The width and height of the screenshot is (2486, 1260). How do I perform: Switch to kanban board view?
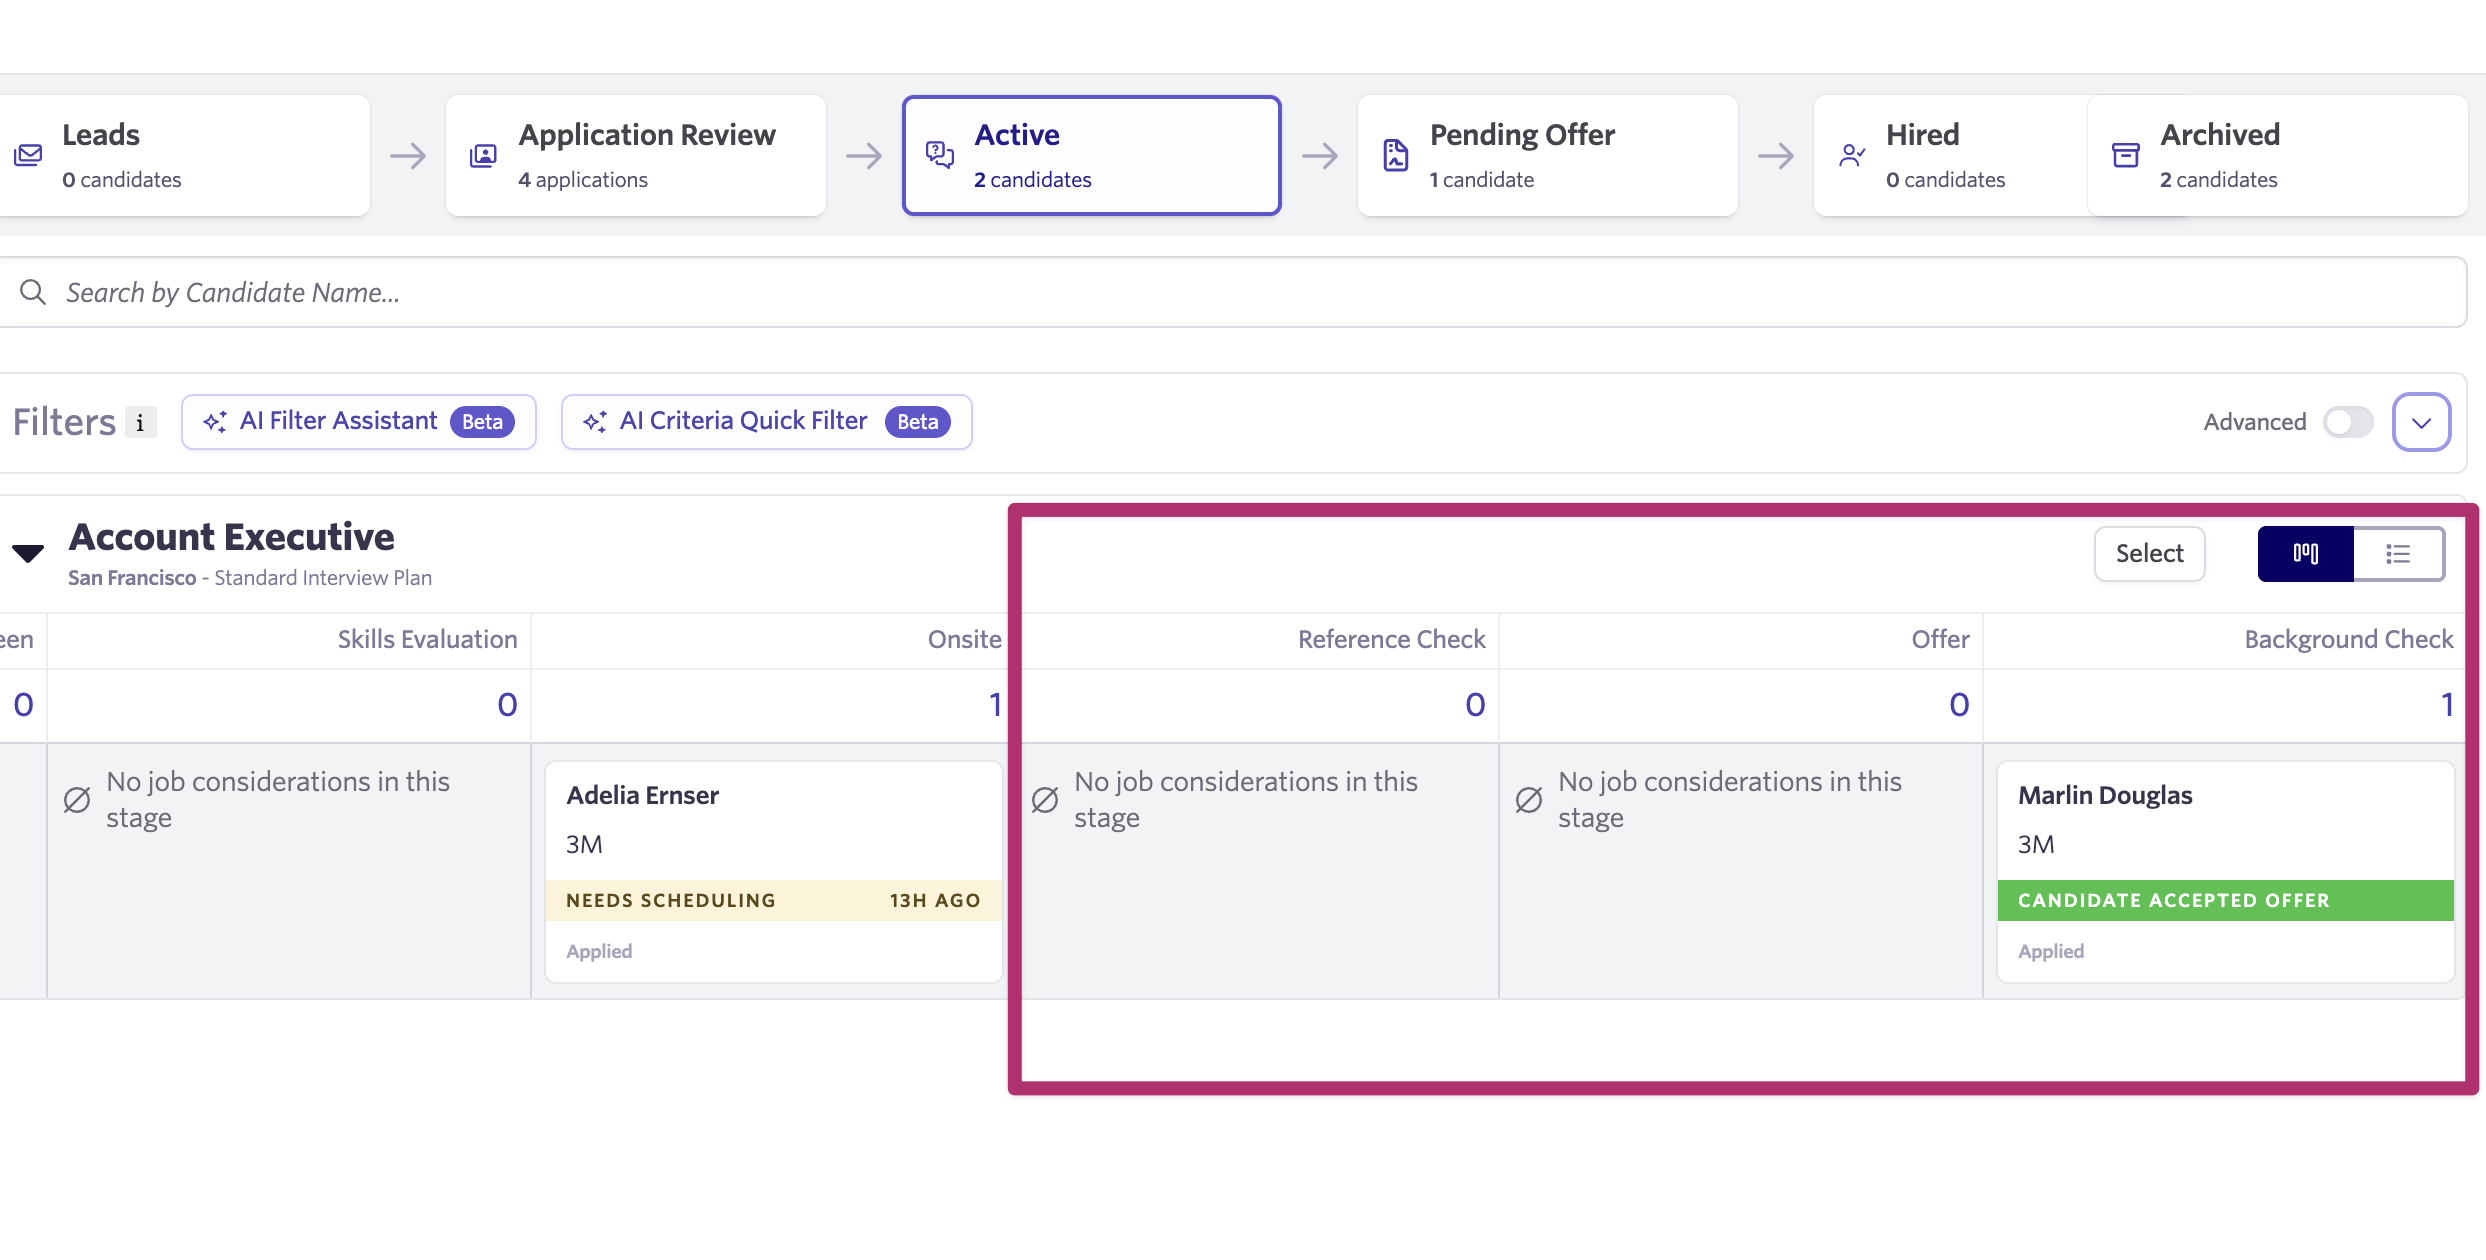pos(2305,553)
